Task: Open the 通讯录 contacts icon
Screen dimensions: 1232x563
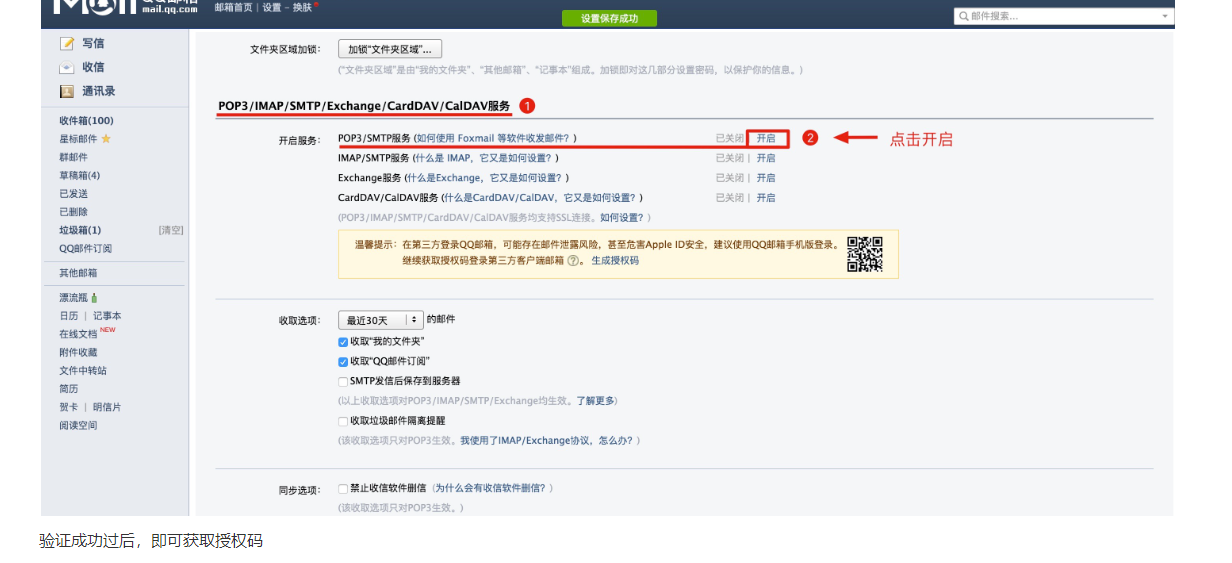Action: (x=67, y=92)
